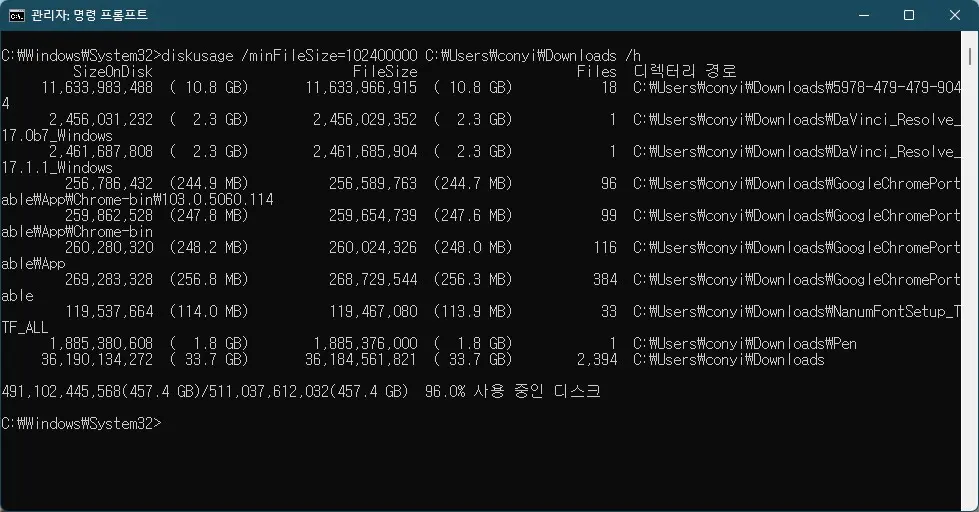Click the file count '116'

pyautogui.click(x=605, y=248)
